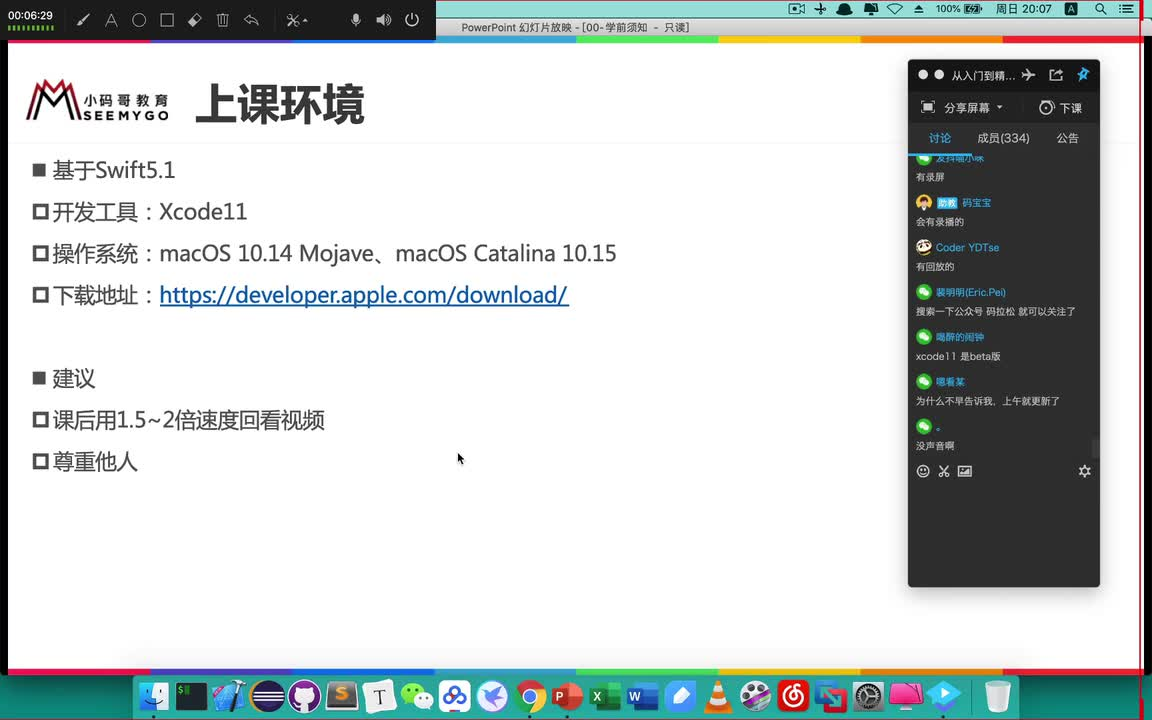1152x720 pixels.
Task: Click the microphone icon in the toolbar
Action: [x=356, y=20]
